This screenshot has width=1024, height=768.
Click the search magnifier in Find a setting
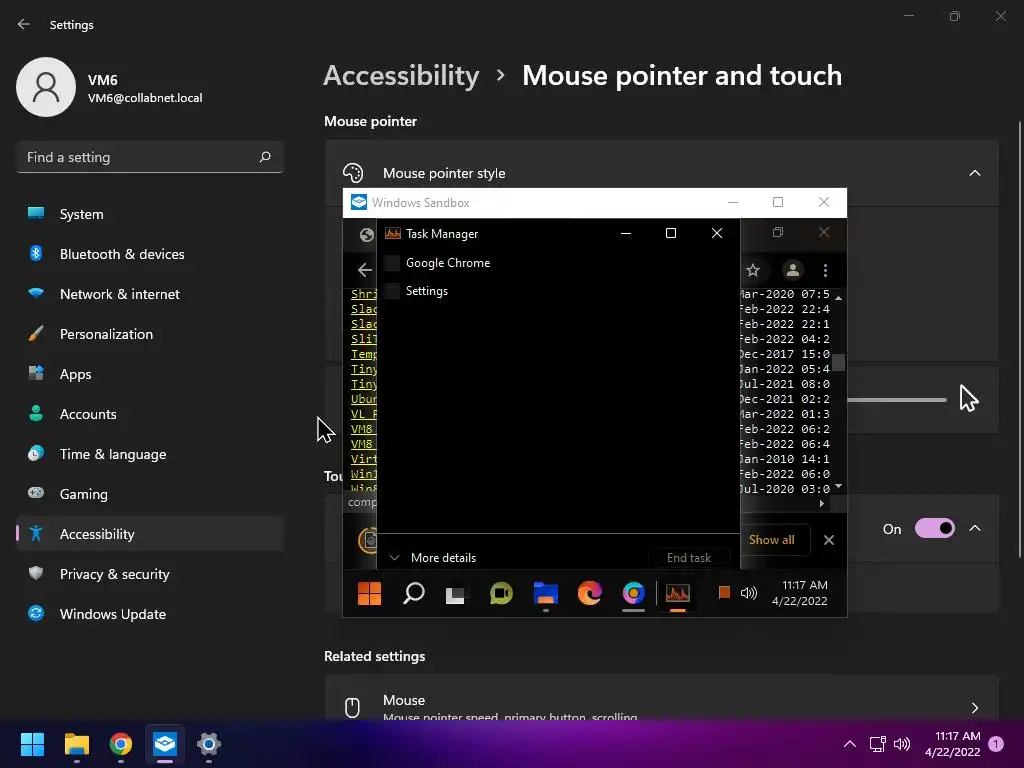[x=264, y=157]
